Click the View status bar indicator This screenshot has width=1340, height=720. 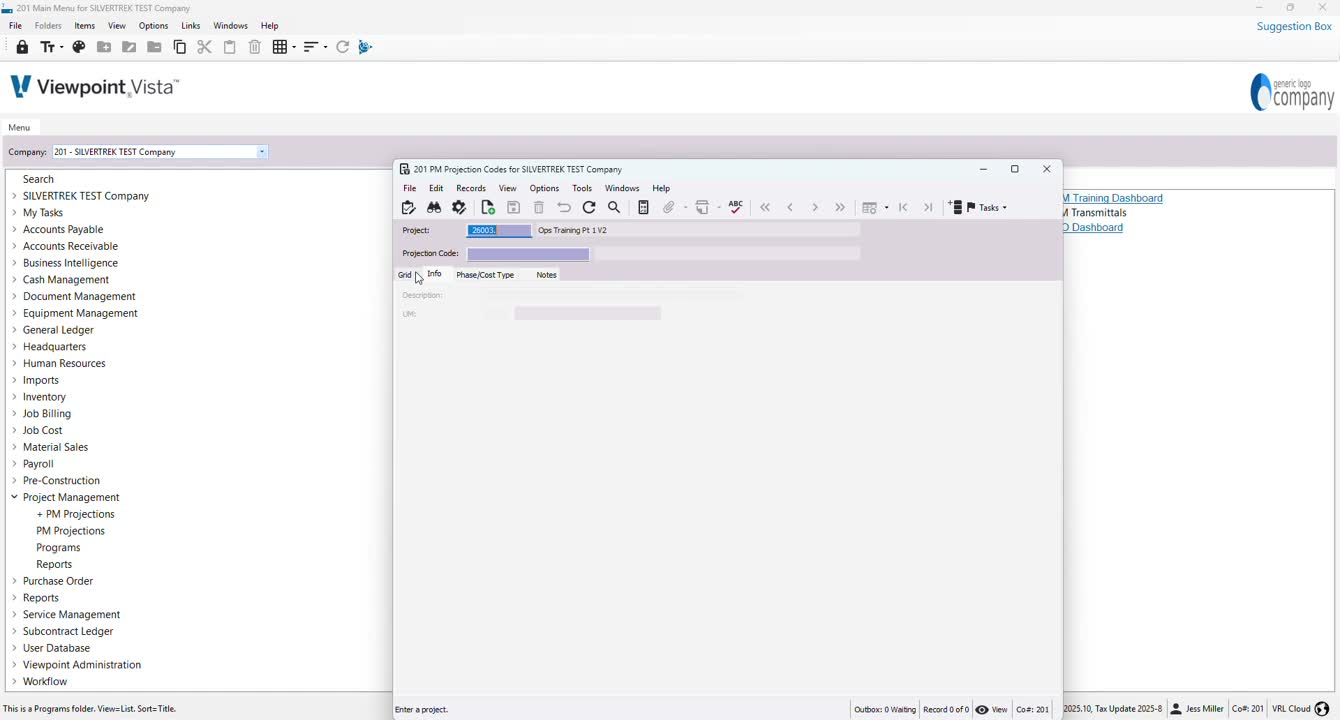point(992,710)
